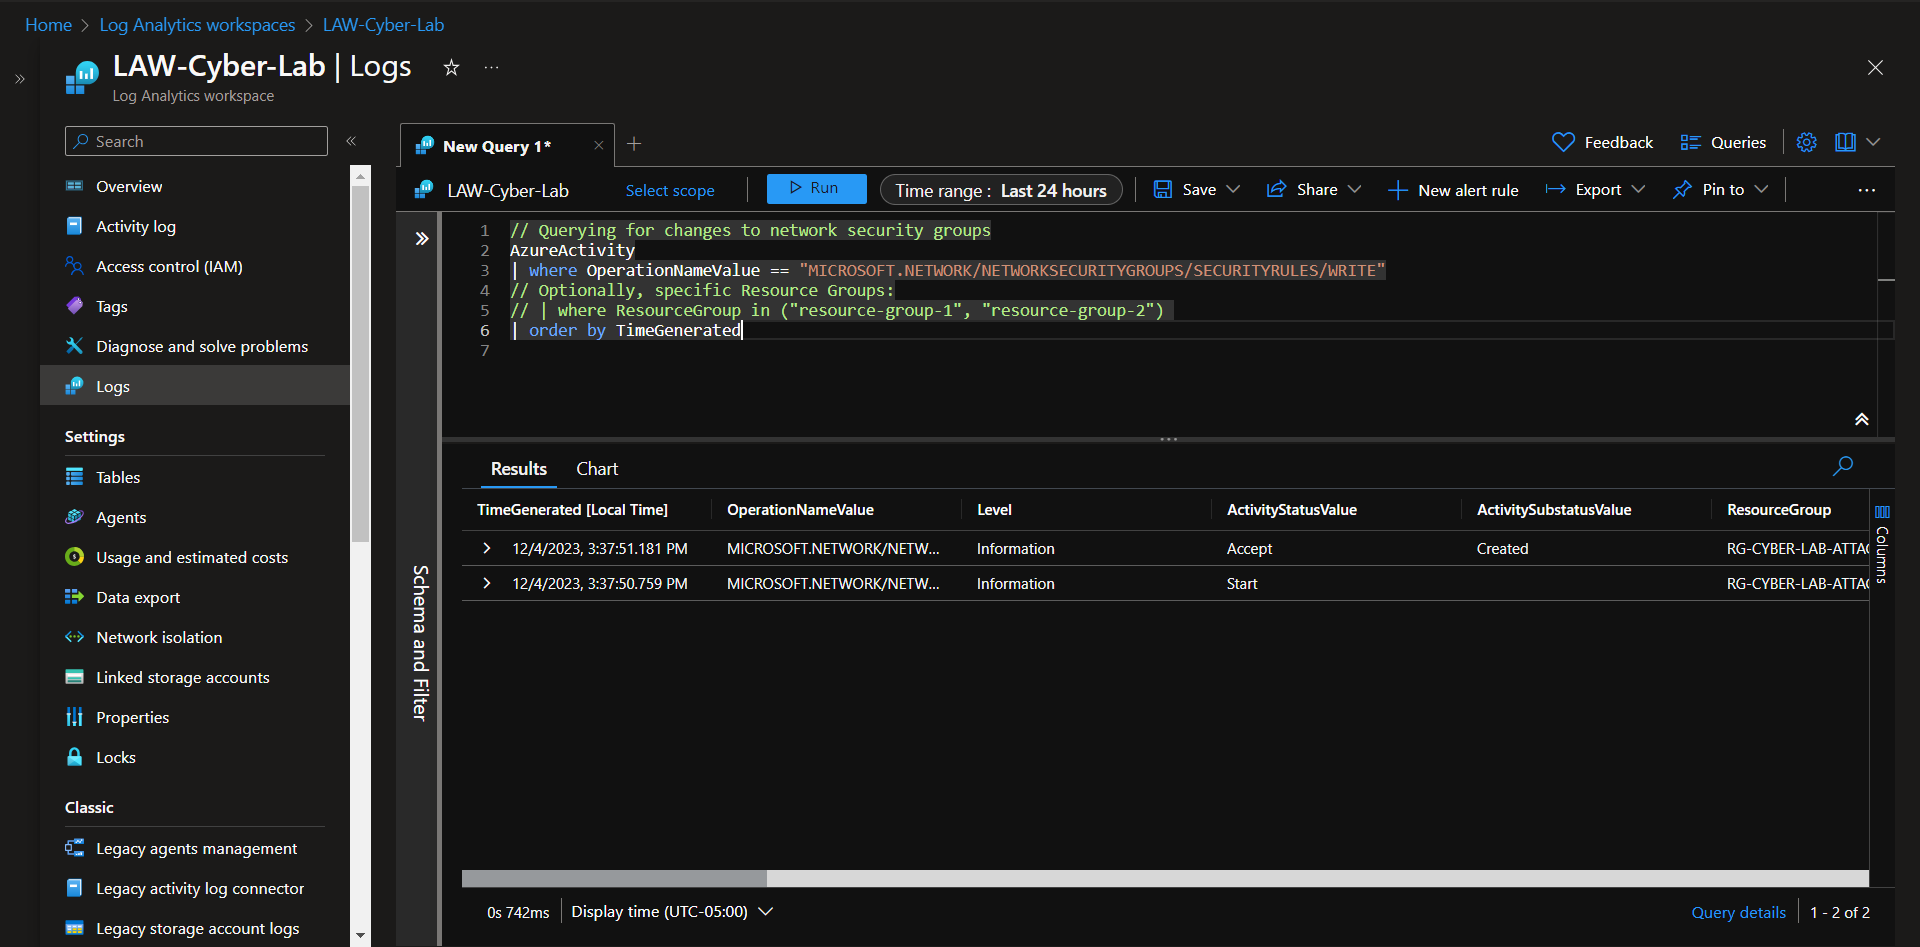Open the Queries panel

tap(1723, 142)
